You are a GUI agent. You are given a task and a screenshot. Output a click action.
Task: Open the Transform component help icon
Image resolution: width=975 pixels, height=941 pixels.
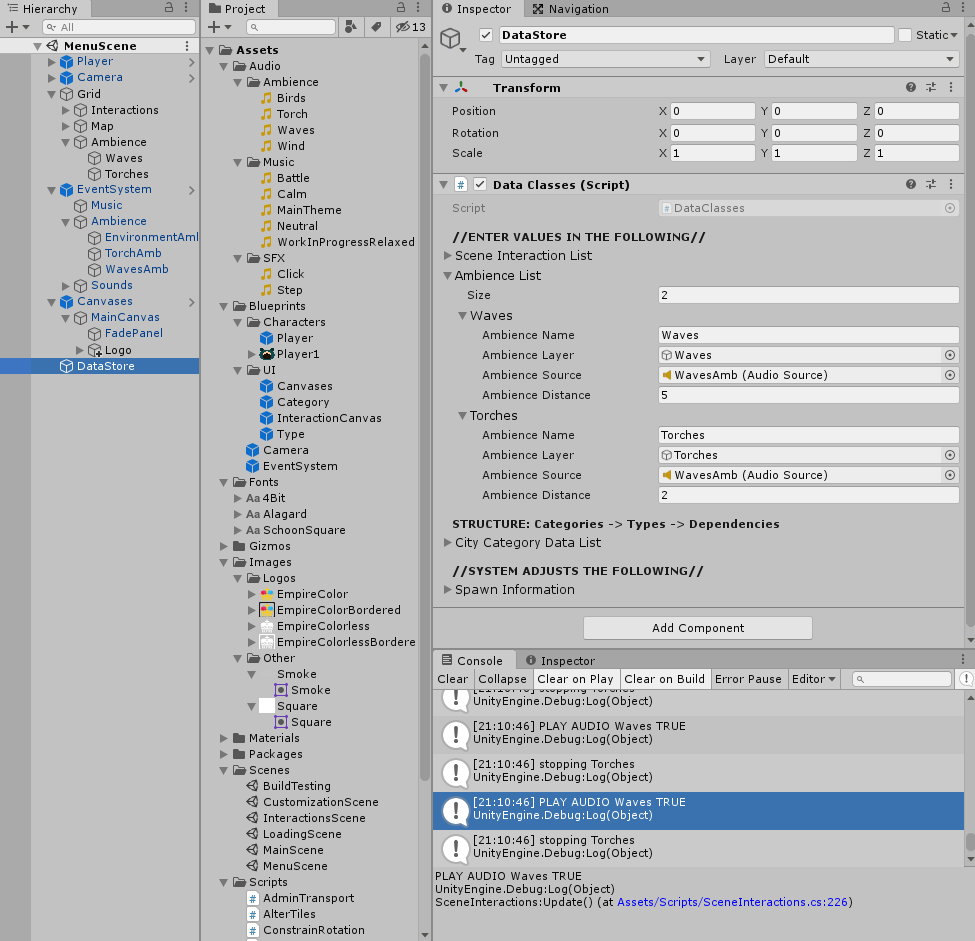pos(911,88)
